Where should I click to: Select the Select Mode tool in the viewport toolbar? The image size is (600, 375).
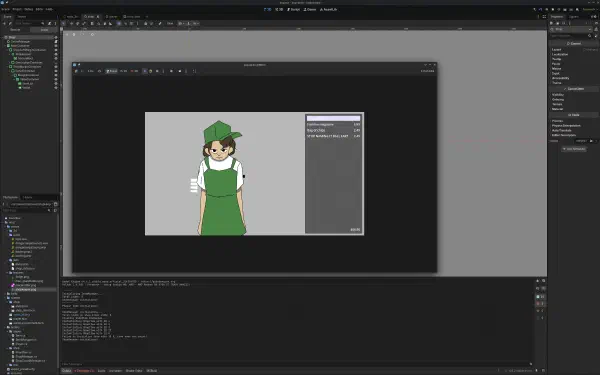[x=63, y=23]
